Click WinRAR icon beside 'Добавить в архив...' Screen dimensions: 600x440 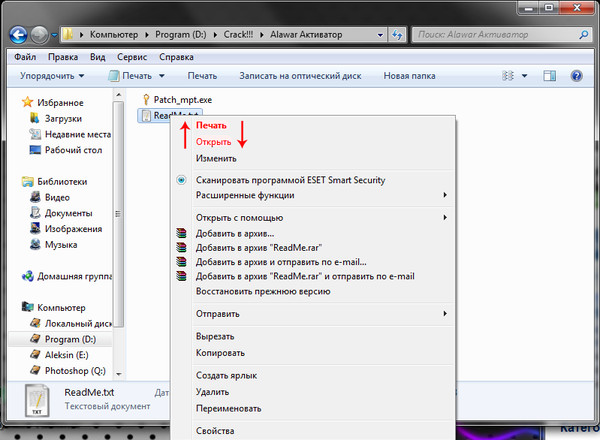[181, 233]
